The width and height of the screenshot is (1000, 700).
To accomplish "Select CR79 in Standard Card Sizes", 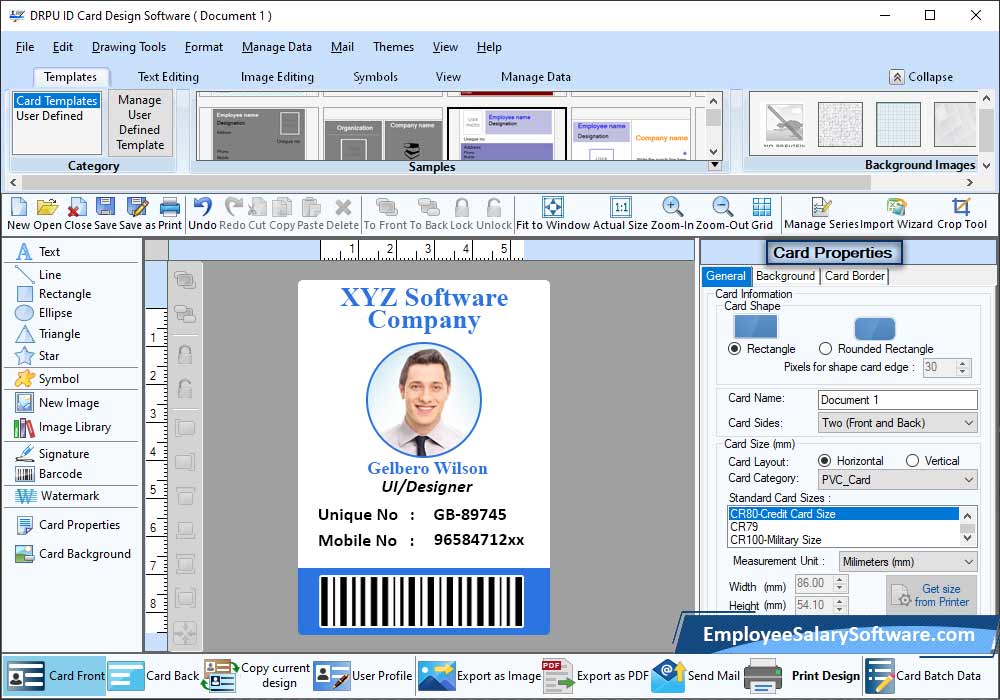I will [x=843, y=527].
